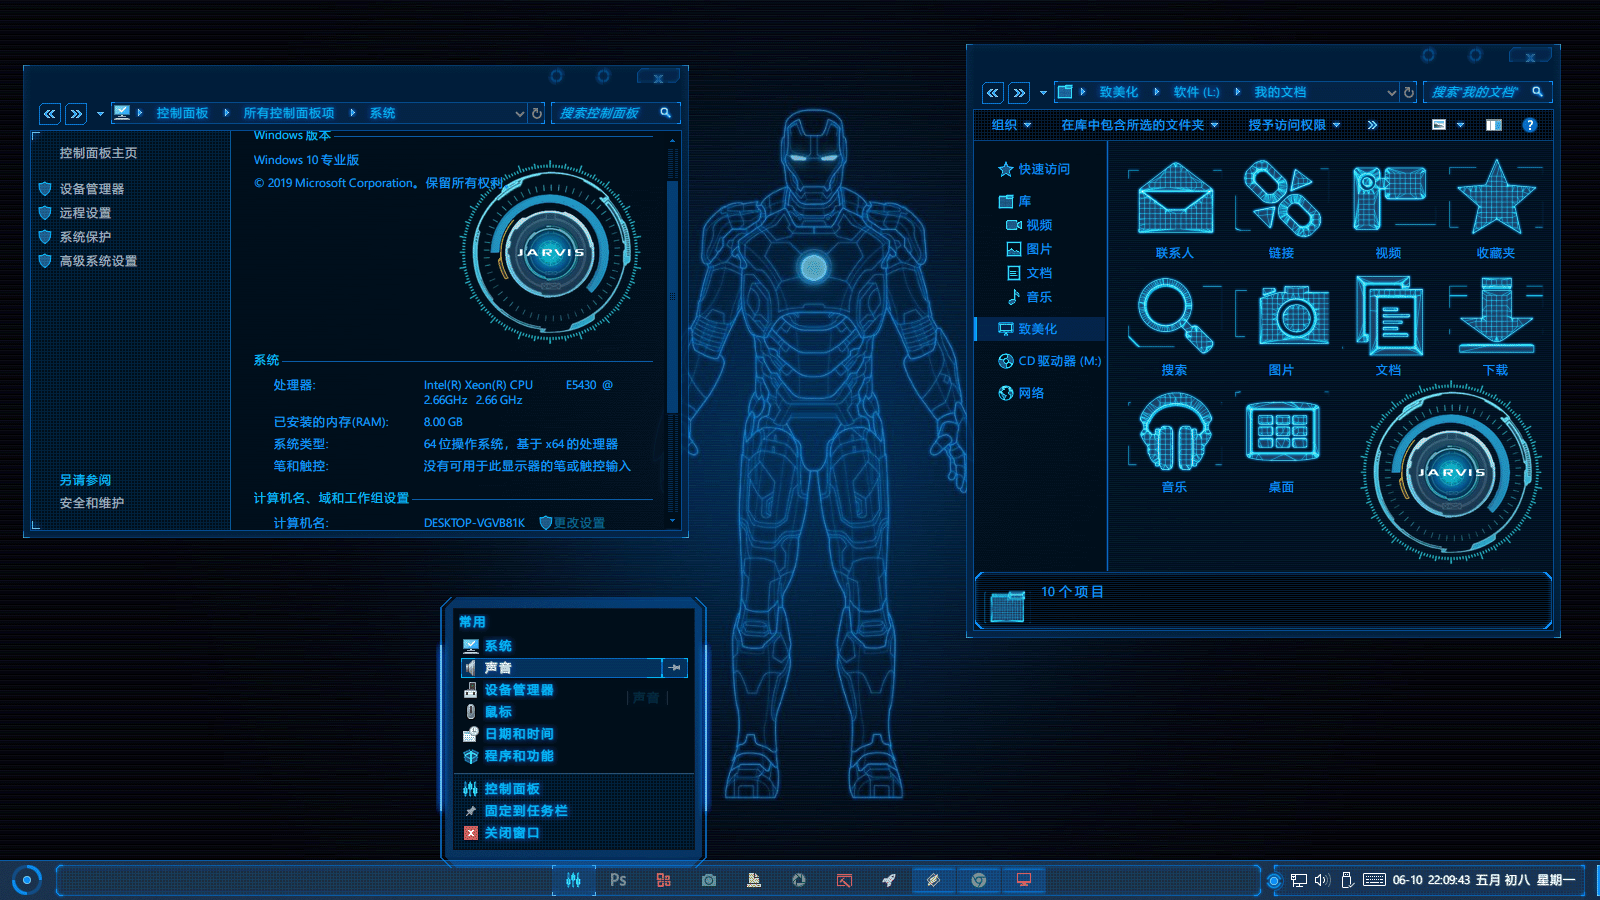
Task: Select 鼠标 in the jump list
Action: (x=574, y=712)
